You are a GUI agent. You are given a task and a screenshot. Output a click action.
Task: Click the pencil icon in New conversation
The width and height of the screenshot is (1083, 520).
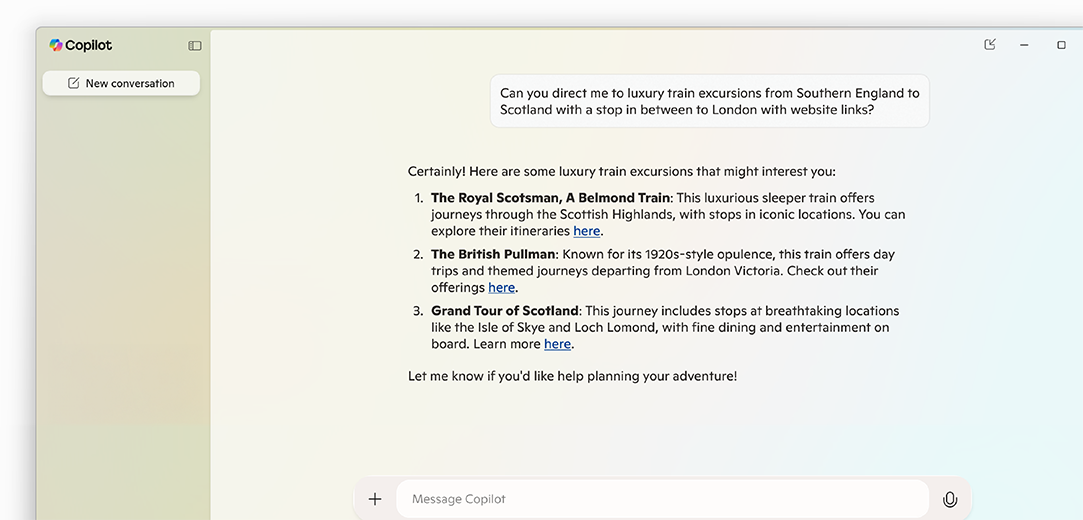(x=73, y=83)
